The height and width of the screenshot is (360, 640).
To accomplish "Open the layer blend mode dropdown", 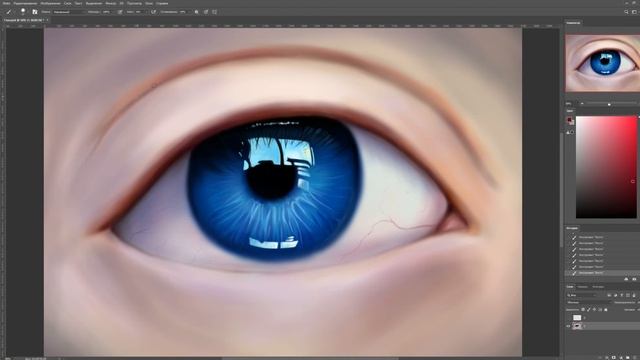I will (589, 302).
